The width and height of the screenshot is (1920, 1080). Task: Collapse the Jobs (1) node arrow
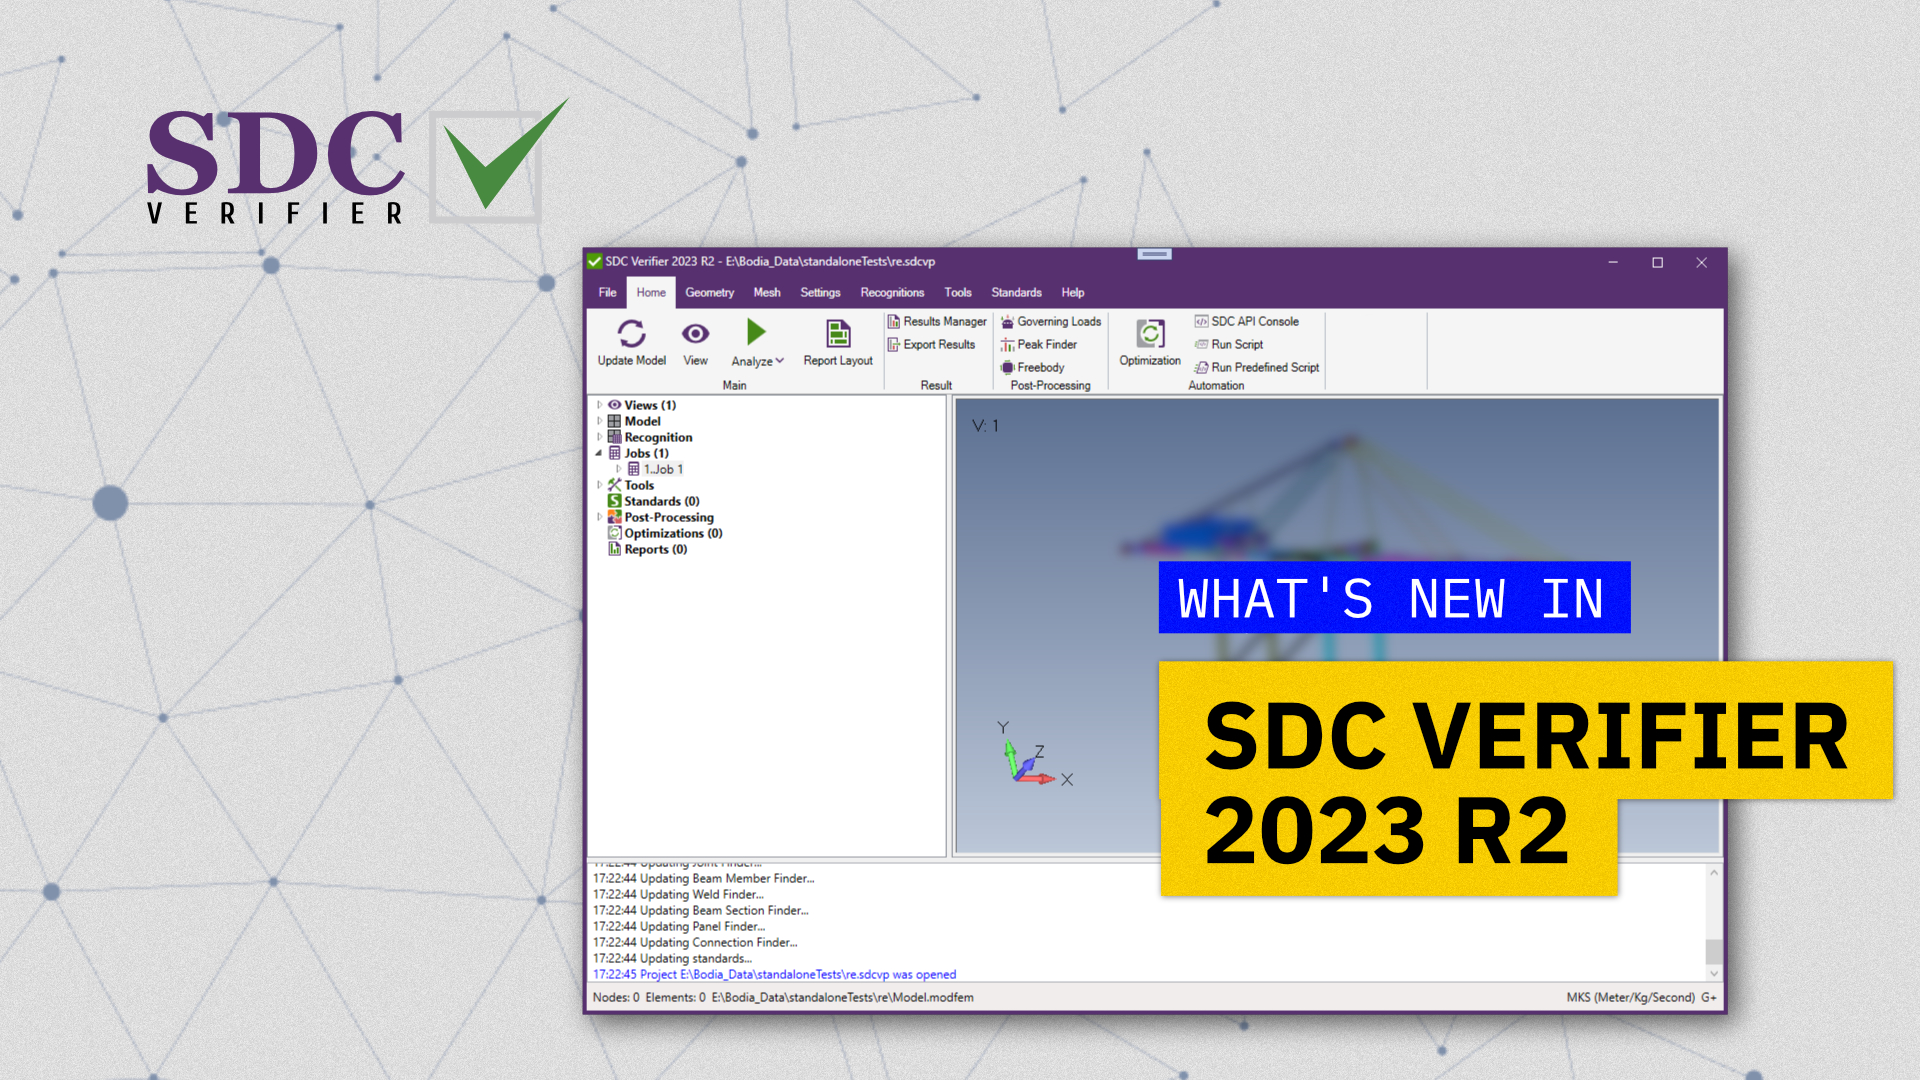point(599,453)
